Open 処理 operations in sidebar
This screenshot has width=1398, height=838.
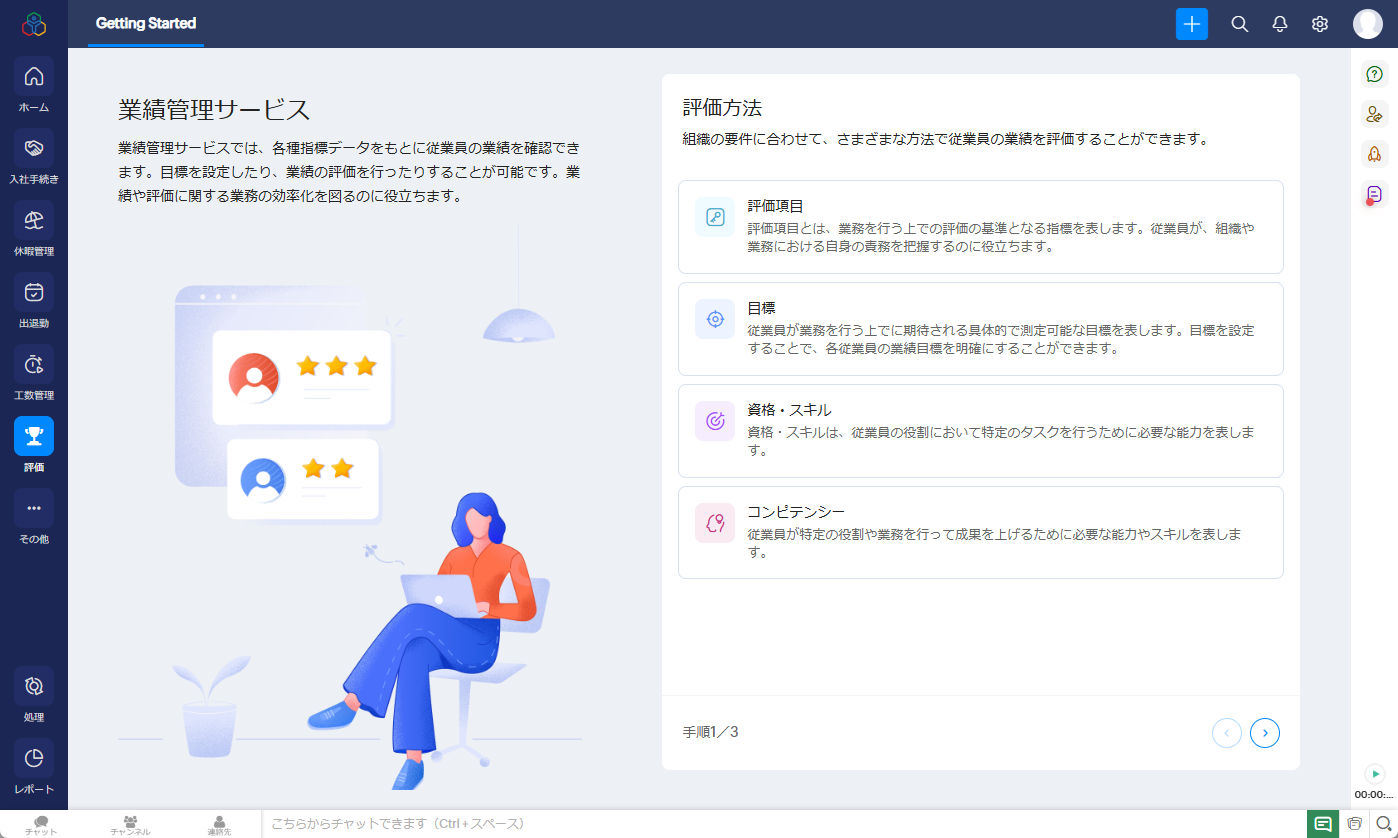pos(34,687)
